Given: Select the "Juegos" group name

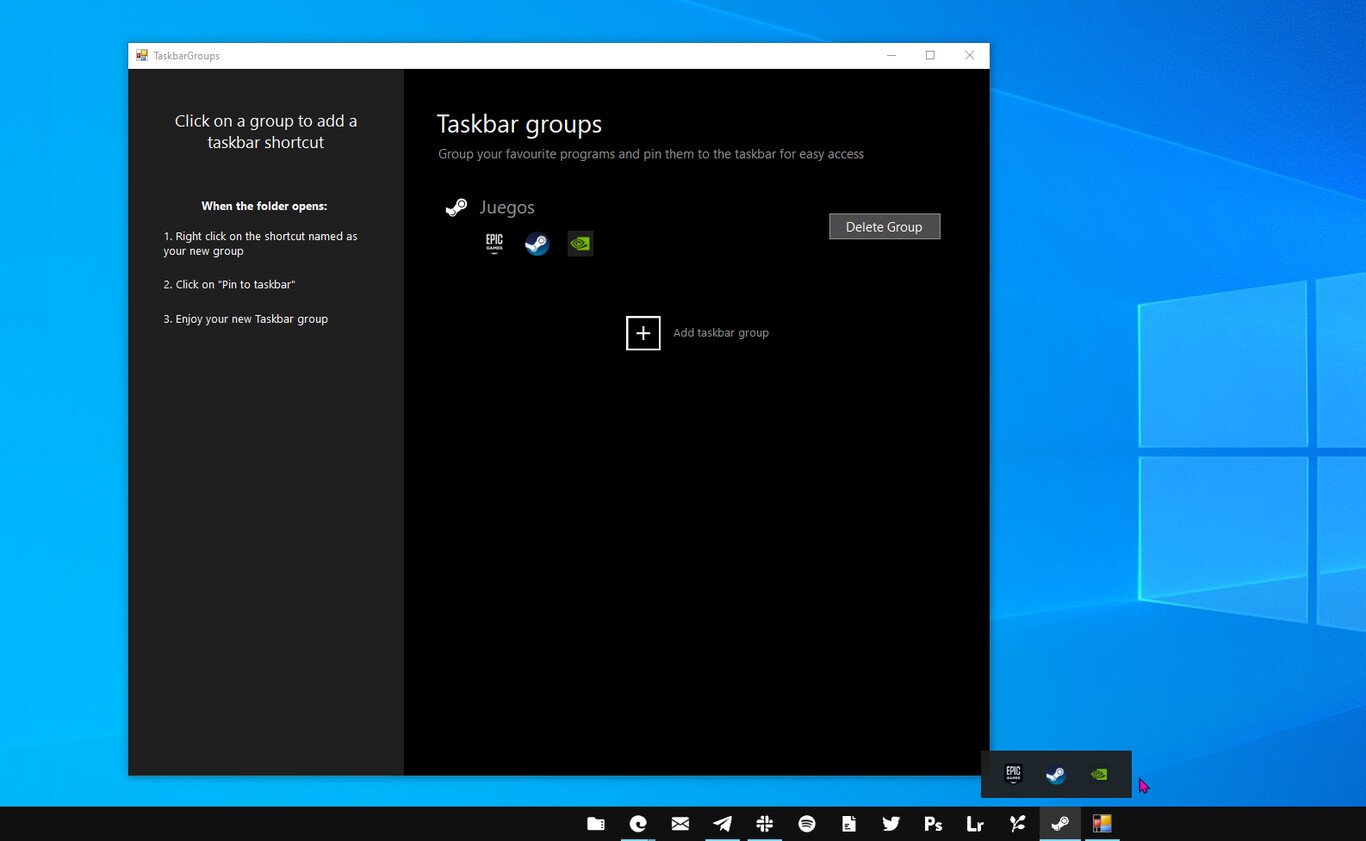Looking at the screenshot, I should click(x=507, y=207).
